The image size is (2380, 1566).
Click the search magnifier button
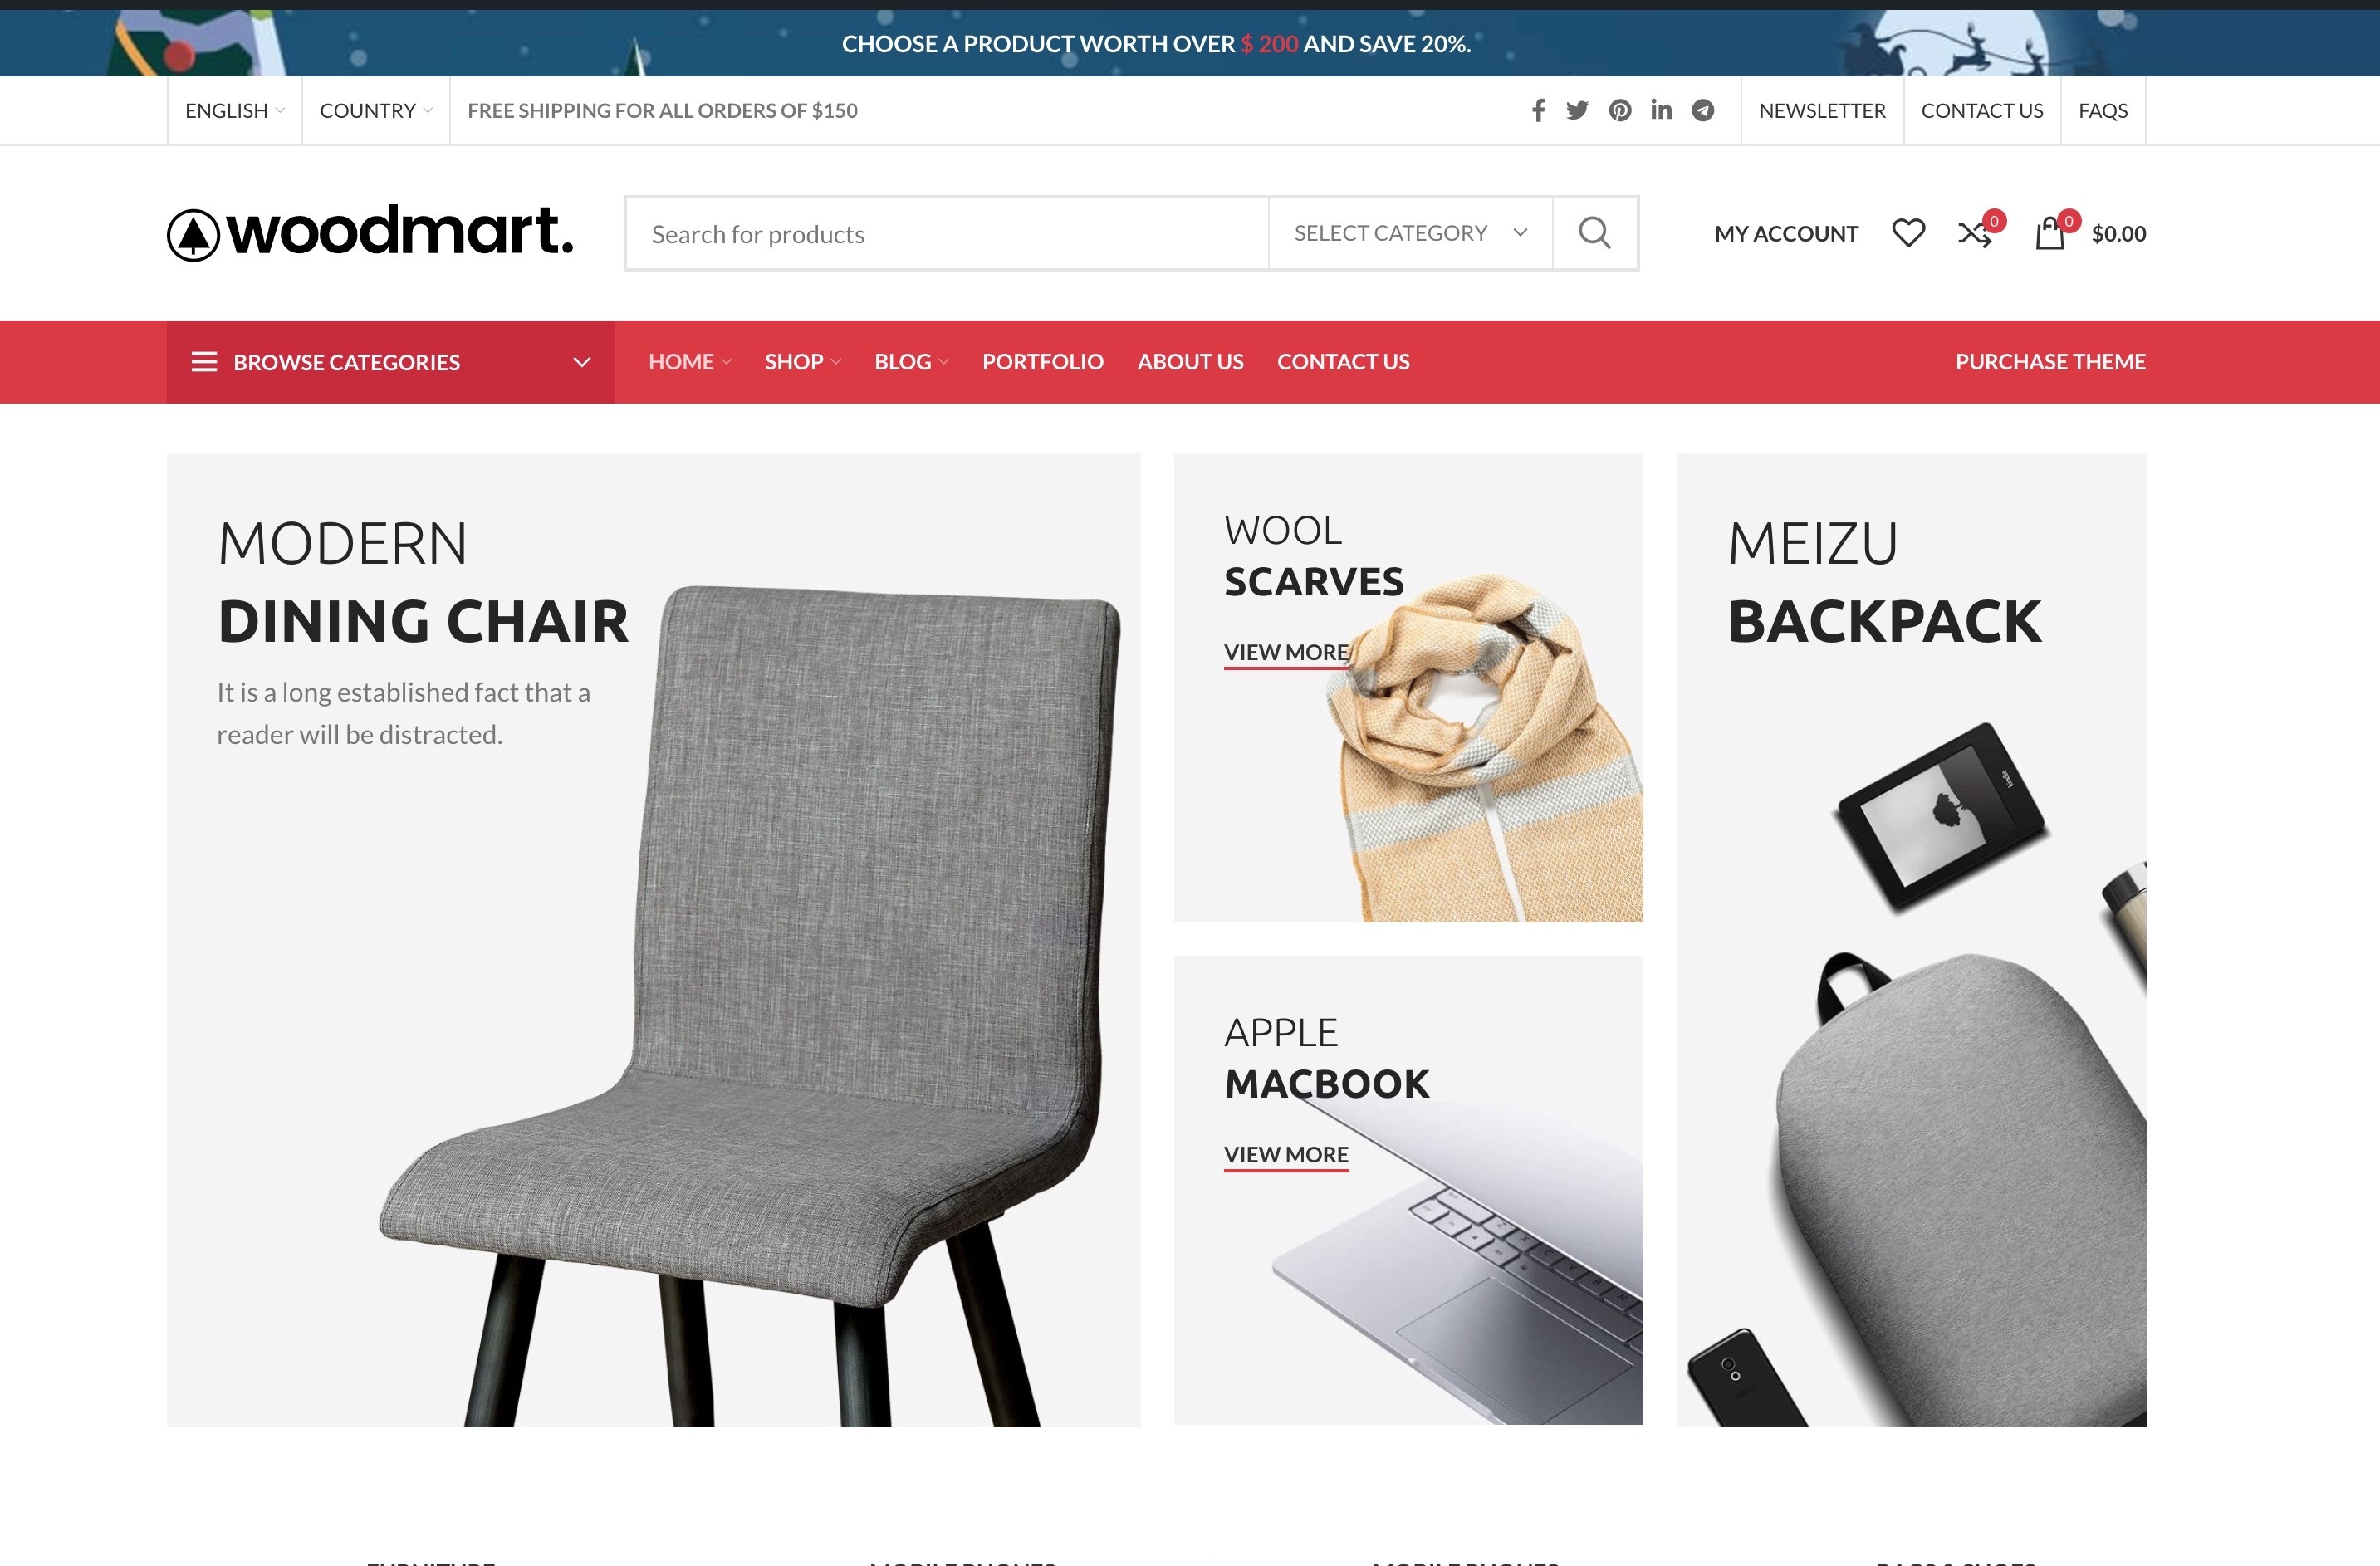tap(1595, 233)
